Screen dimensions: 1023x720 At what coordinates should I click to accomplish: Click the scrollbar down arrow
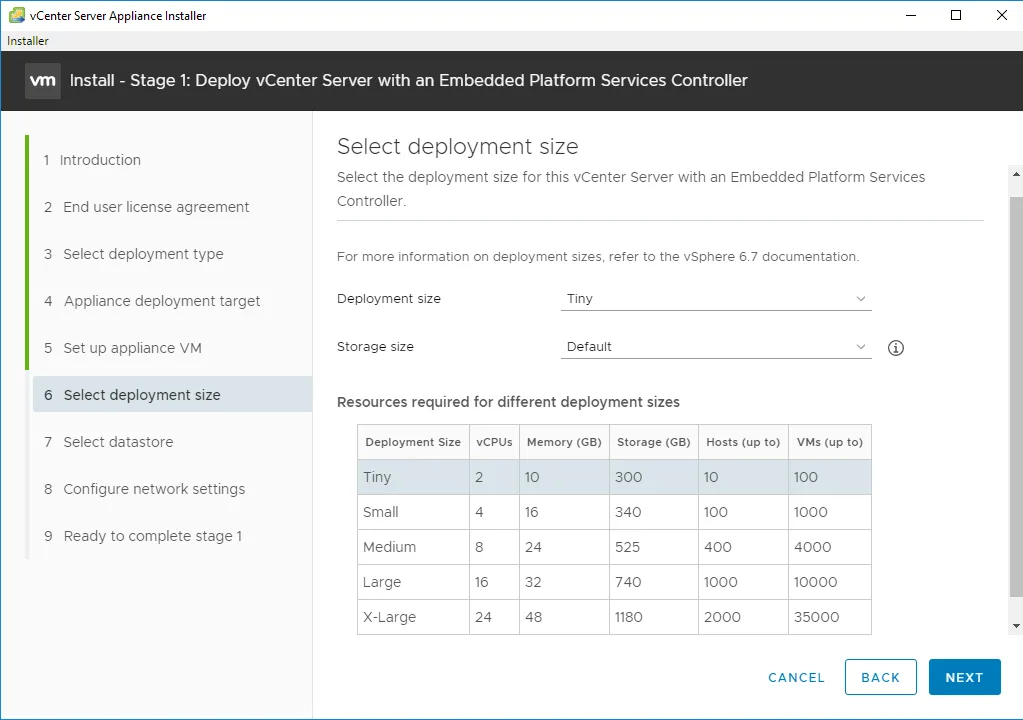[1016, 625]
